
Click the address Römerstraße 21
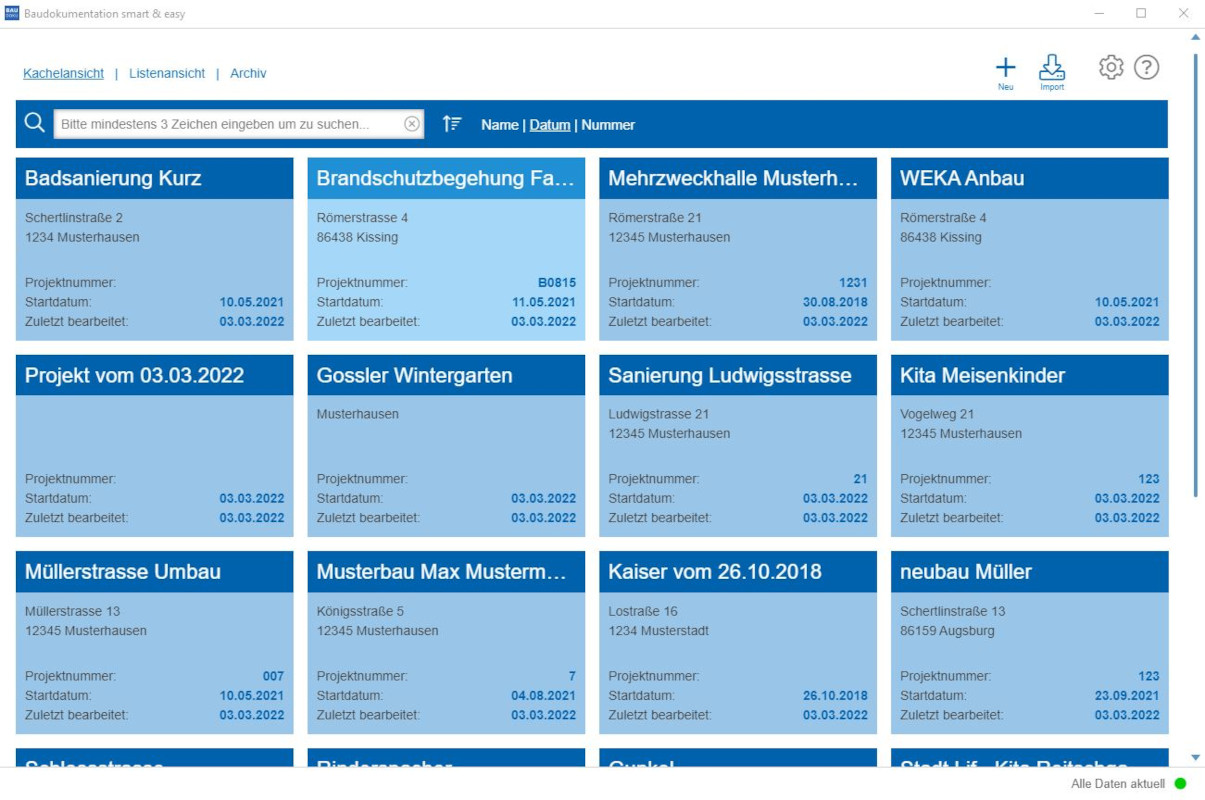655,218
